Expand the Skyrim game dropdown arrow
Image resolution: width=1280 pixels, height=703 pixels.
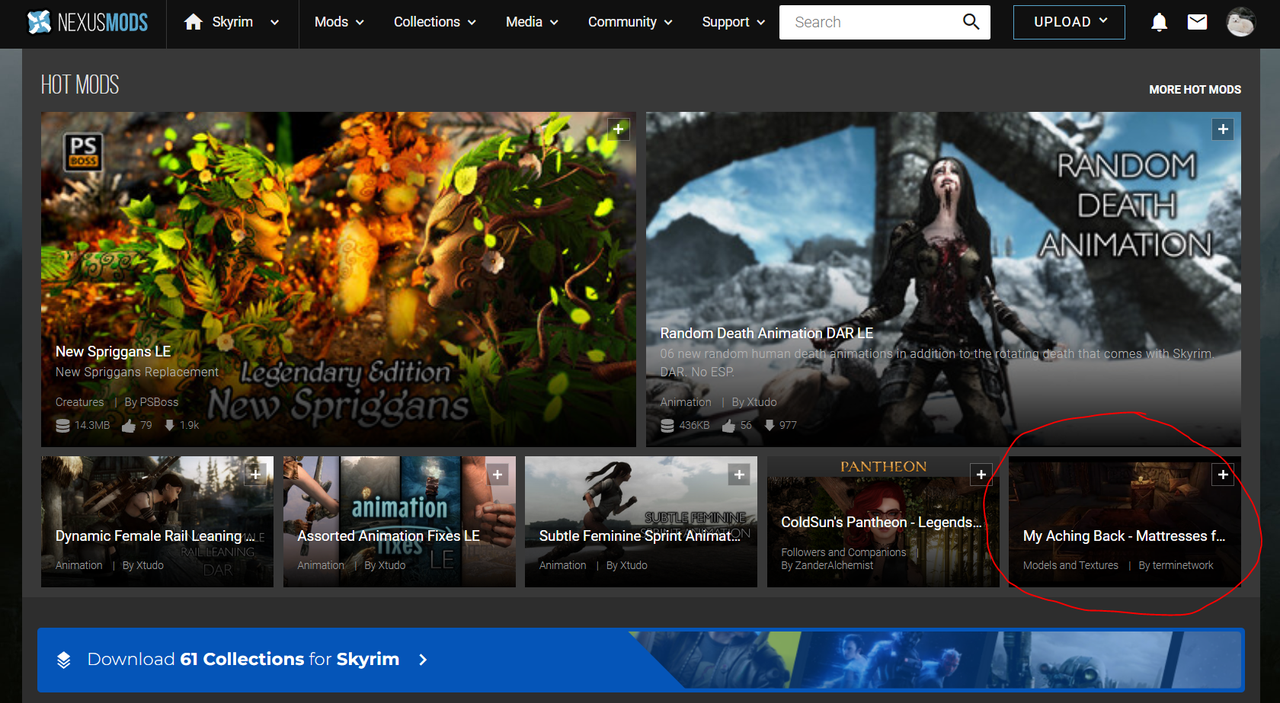(x=274, y=22)
